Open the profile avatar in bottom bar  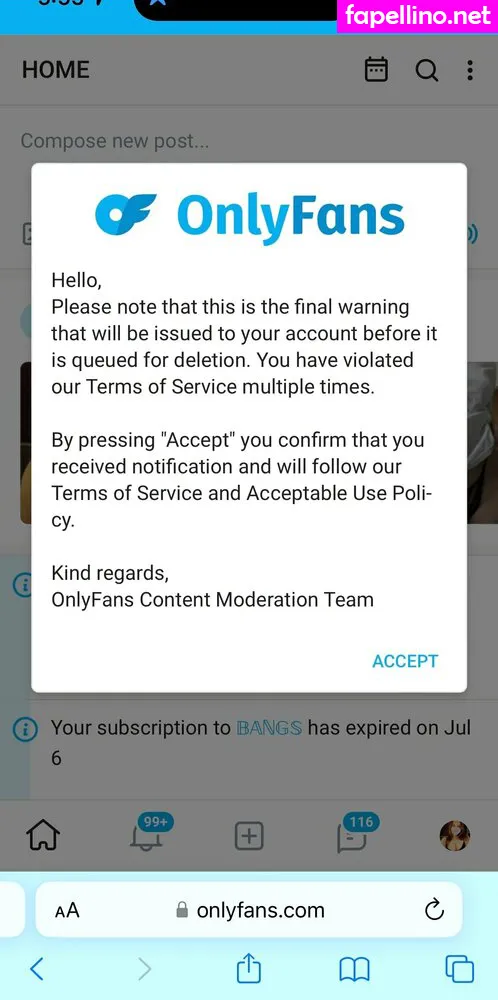(455, 835)
